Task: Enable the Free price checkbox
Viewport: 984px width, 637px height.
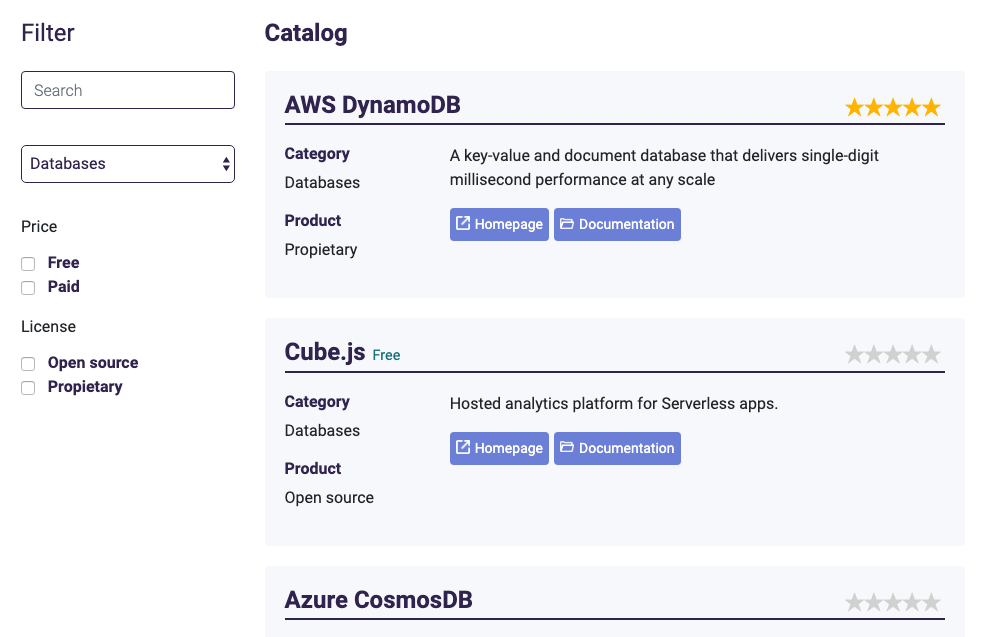Action: [x=28, y=264]
